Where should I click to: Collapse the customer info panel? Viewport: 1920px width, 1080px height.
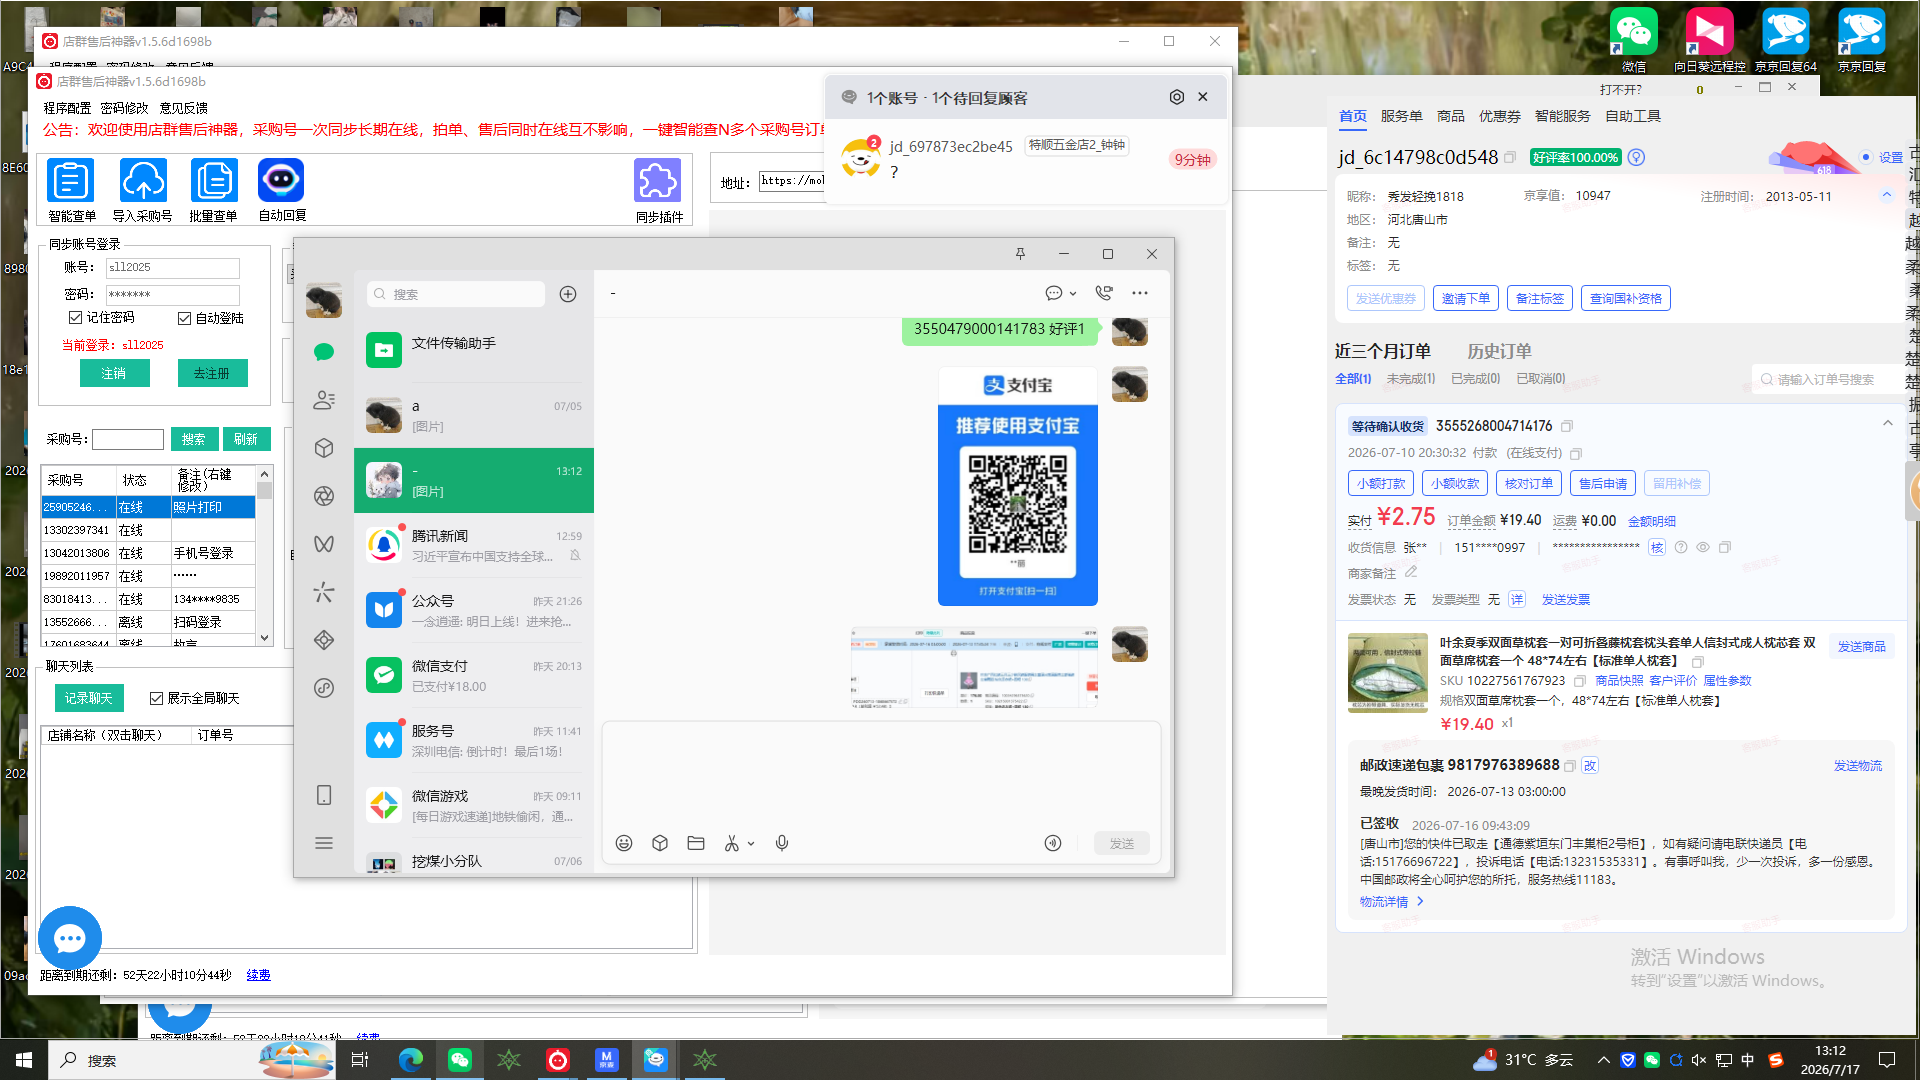coord(1887,195)
